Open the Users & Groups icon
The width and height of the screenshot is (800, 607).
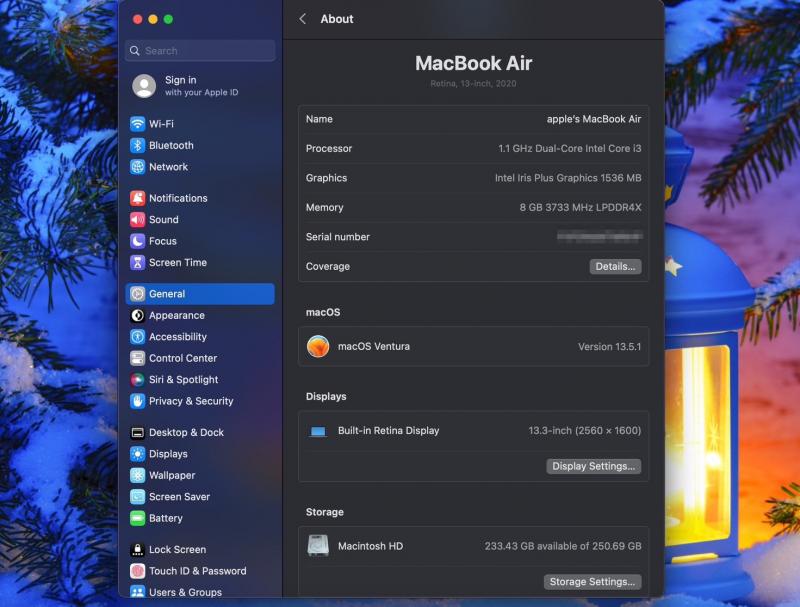tap(137, 592)
